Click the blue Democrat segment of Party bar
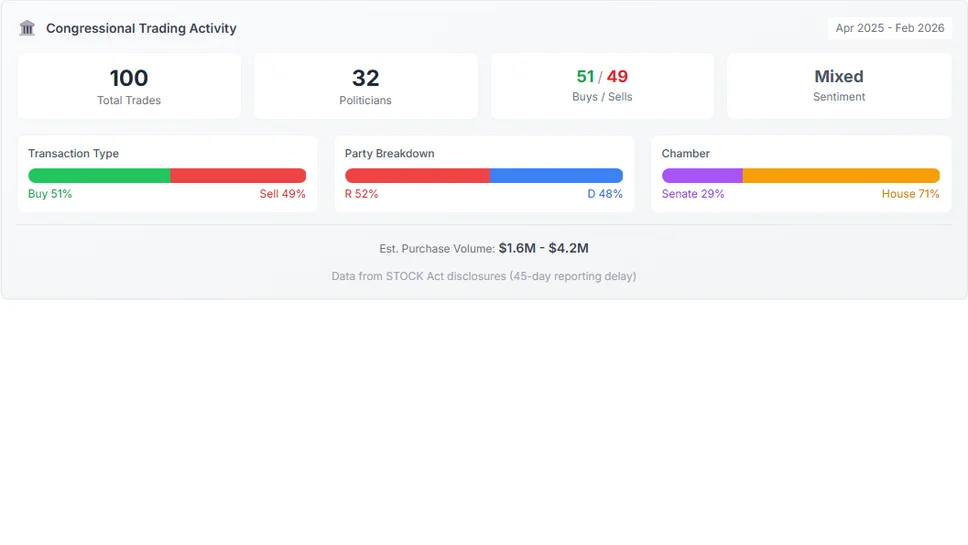The image size is (968, 545). [x=556, y=175]
